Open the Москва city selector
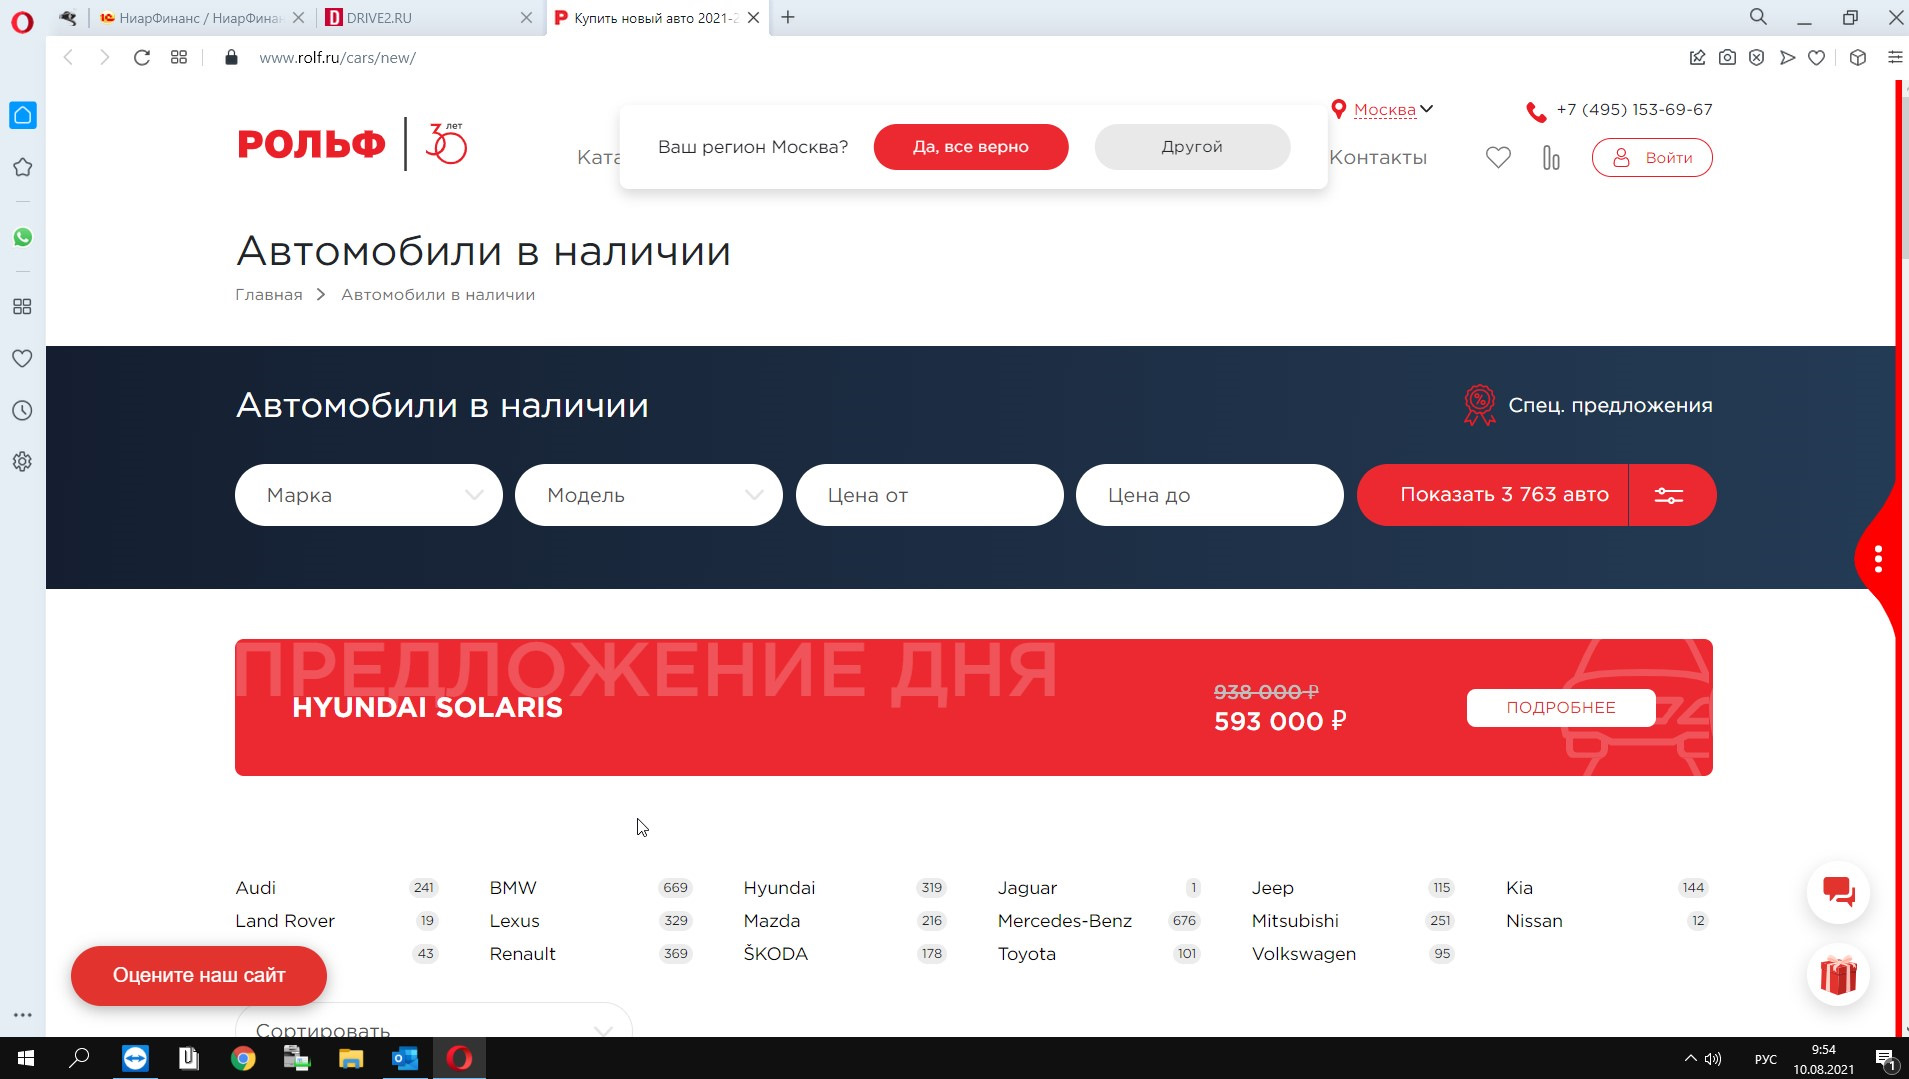The height and width of the screenshot is (1079, 1909). click(x=1384, y=109)
